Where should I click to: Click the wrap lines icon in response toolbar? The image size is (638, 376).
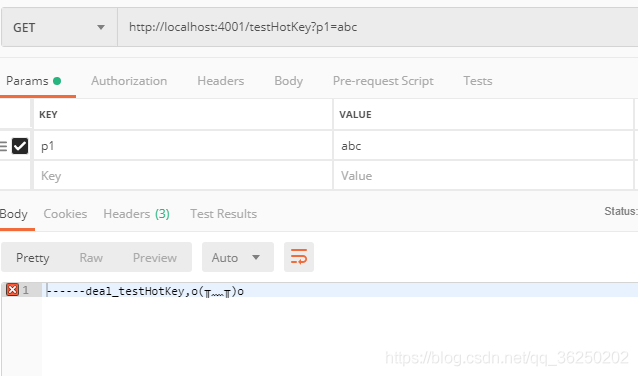(x=299, y=257)
